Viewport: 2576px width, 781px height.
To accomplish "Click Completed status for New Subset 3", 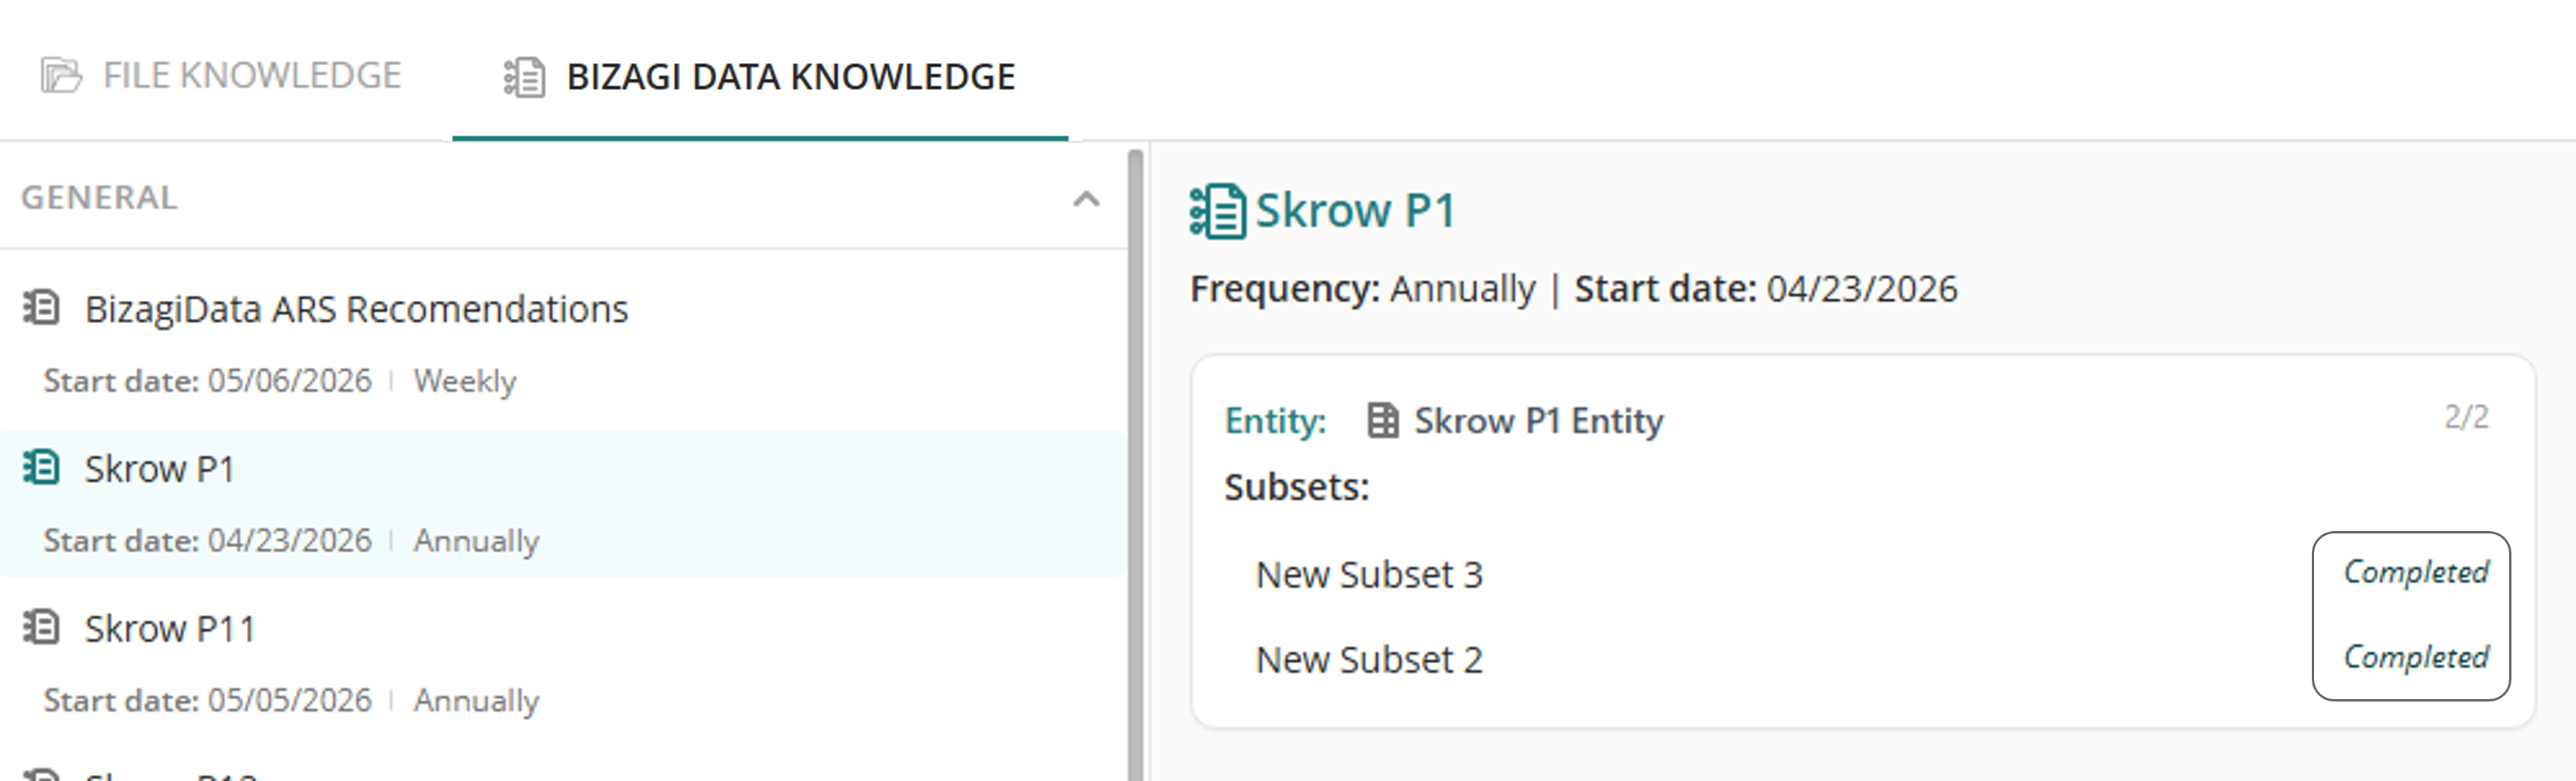I will pyautogui.click(x=2416, y=572).
